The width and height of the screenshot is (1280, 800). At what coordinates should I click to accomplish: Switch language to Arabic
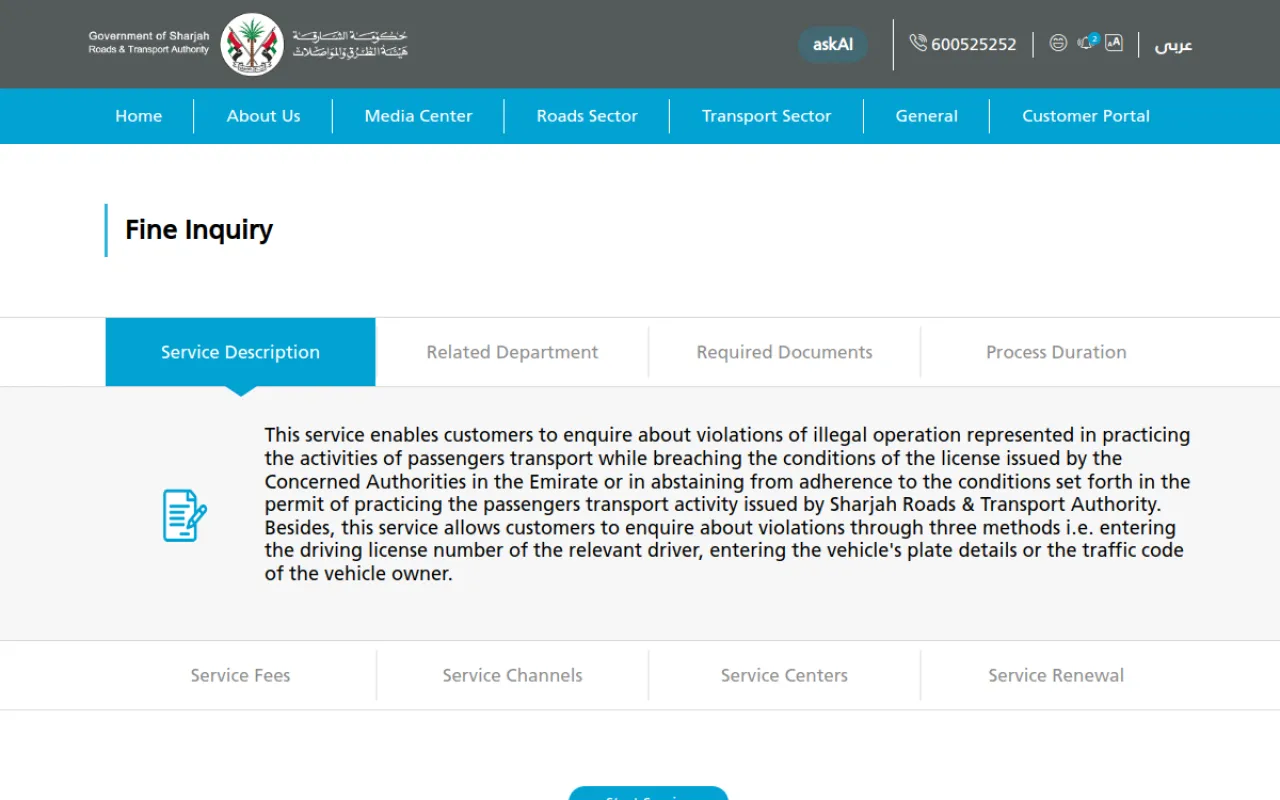[x=1174, y=45]
